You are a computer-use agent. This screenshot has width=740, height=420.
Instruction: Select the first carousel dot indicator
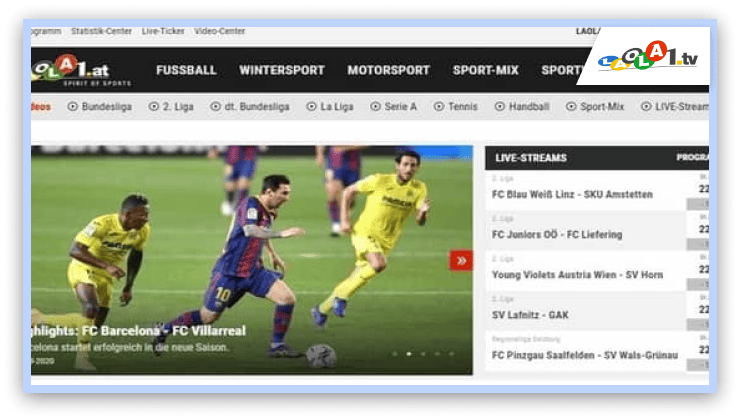[395, 353]
